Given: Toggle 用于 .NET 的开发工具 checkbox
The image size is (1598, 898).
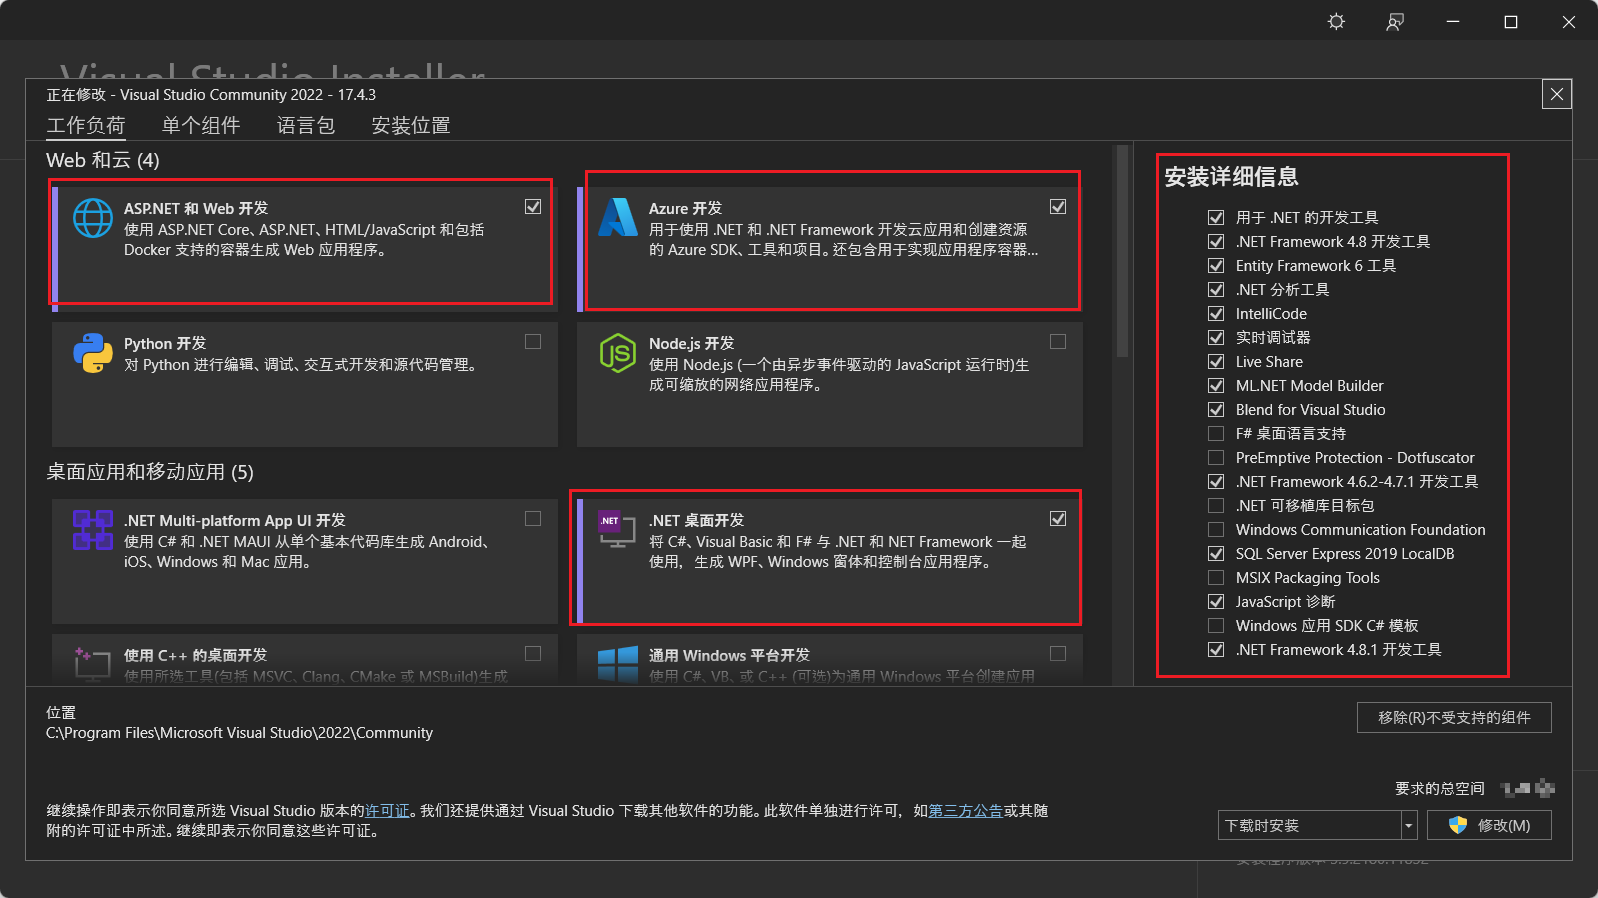Looking at the screenshot, I should 1216,217.
